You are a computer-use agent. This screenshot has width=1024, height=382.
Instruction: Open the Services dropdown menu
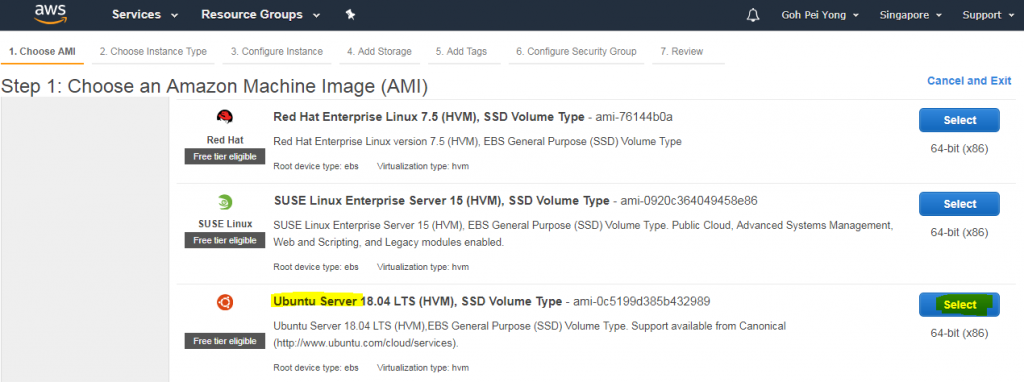[x=145, y=14]
